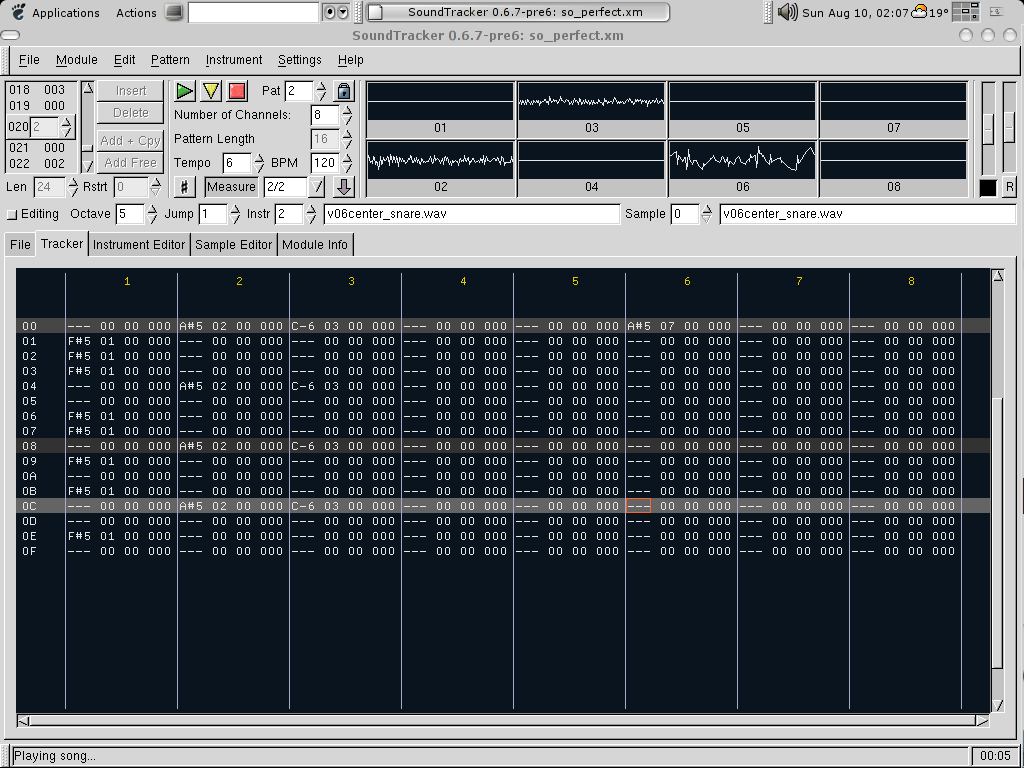Decrease Jump value with its down arrow
The height and width of the screenshot is (768, 1024).
[x=235, y=219]
